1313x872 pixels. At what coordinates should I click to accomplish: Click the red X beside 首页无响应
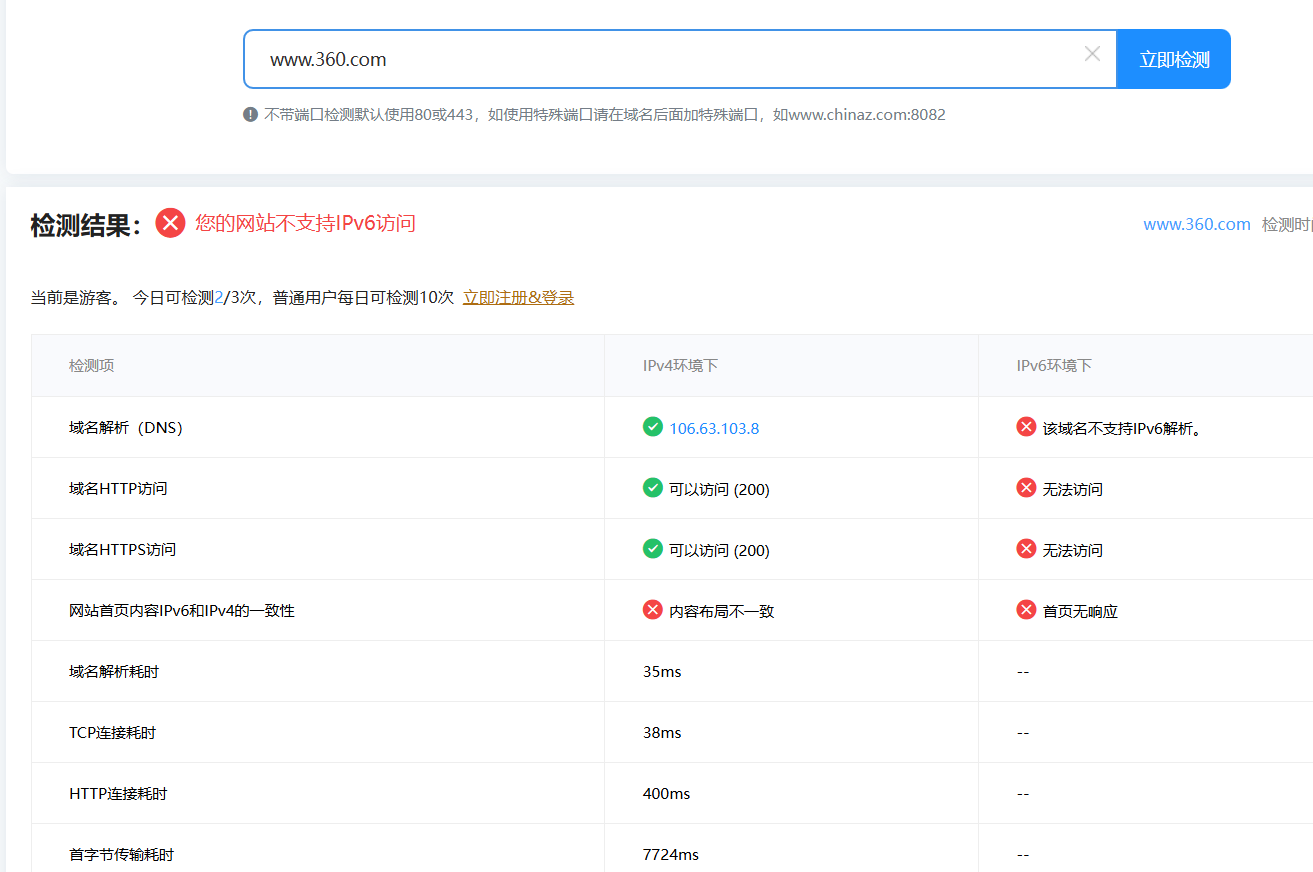click(x=1026, y=610)
